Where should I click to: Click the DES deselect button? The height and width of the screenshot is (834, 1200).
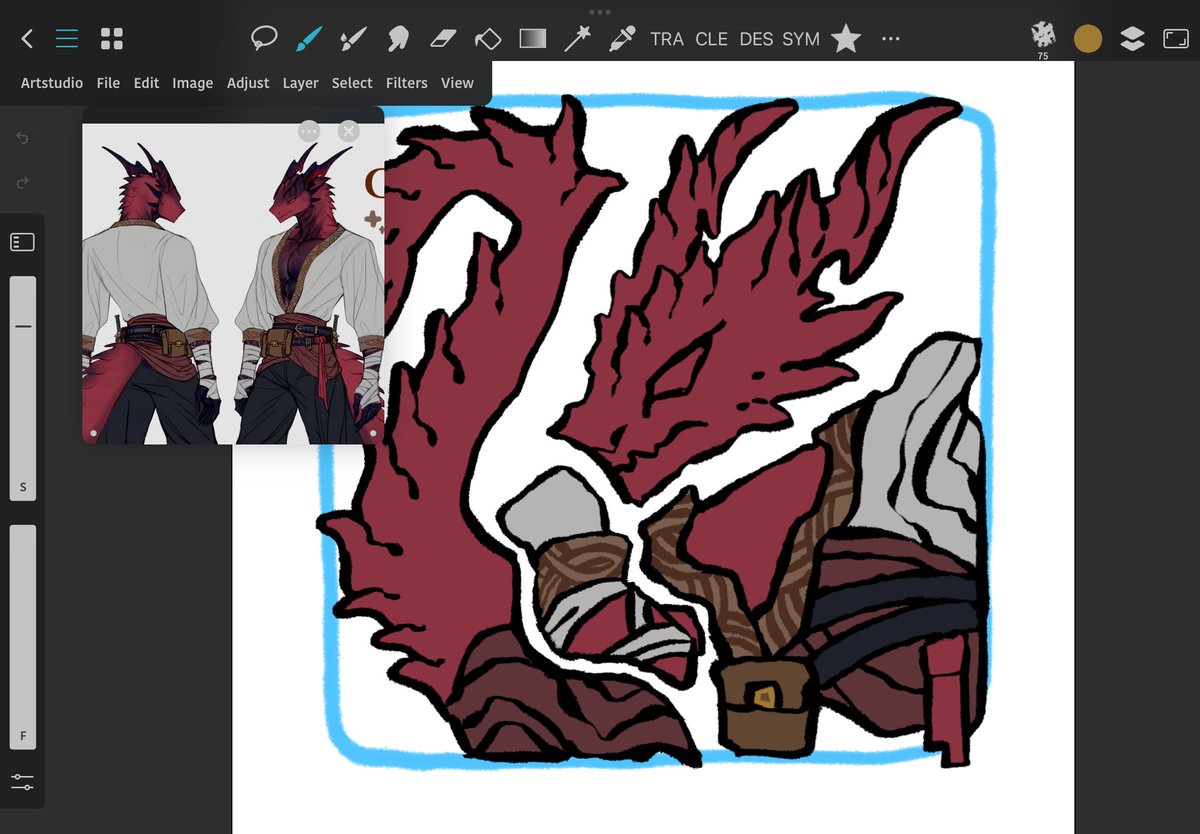coord(756,39)
